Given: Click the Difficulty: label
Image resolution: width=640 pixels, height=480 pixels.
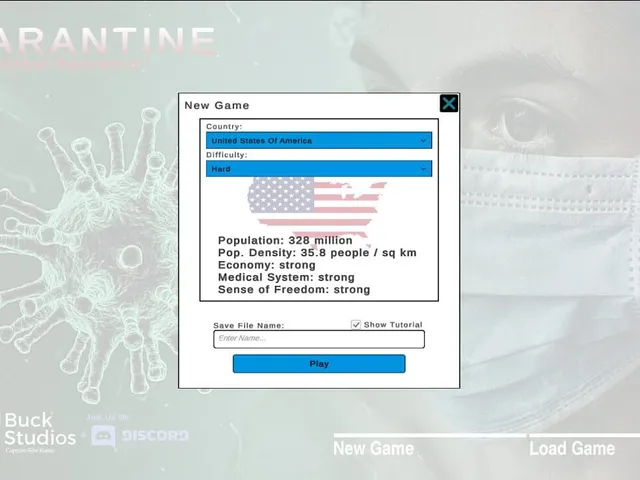Looking at the screenshot, I should (227, 155).
